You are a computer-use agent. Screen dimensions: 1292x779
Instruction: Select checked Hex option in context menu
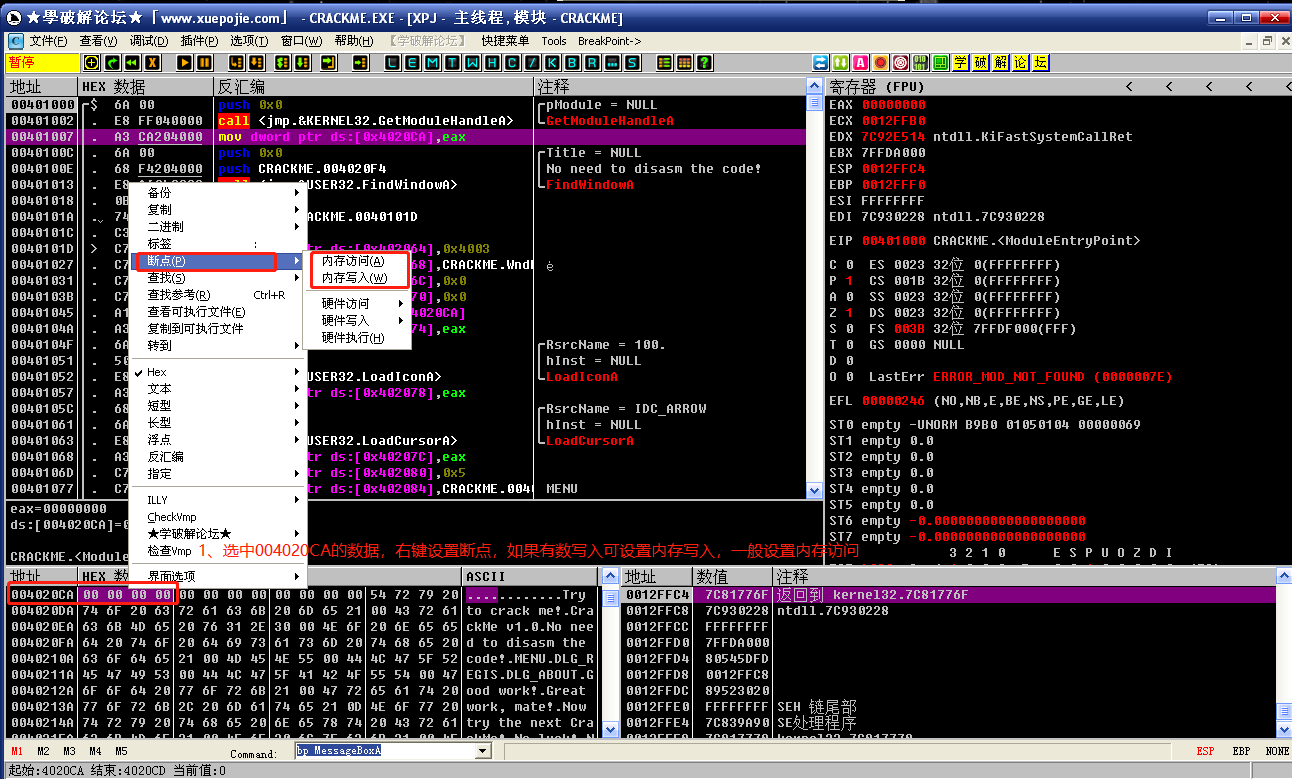click(157, 372)
